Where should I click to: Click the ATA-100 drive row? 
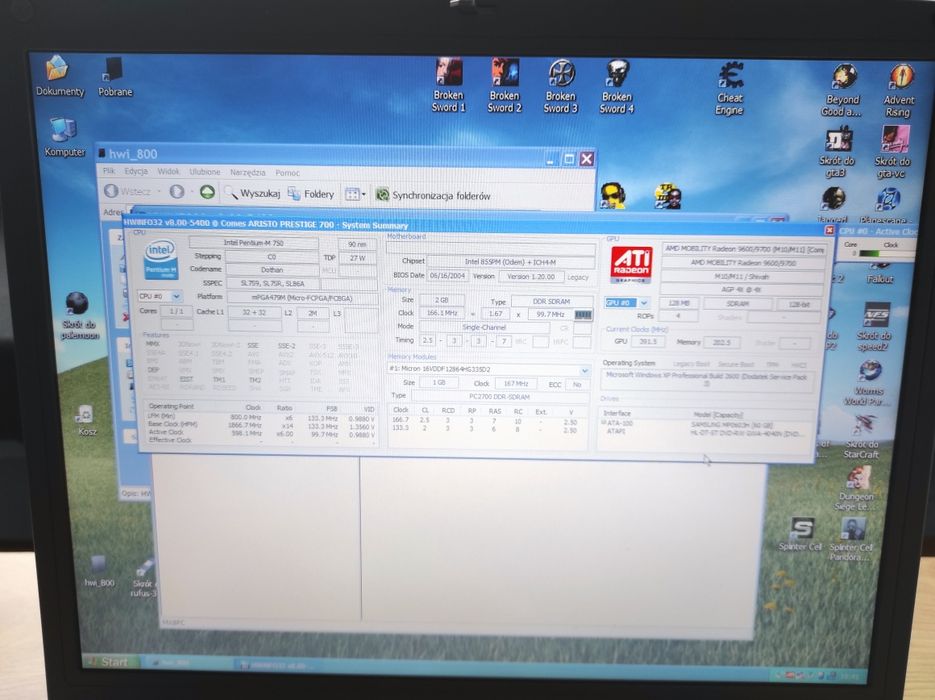coord(705,424)
